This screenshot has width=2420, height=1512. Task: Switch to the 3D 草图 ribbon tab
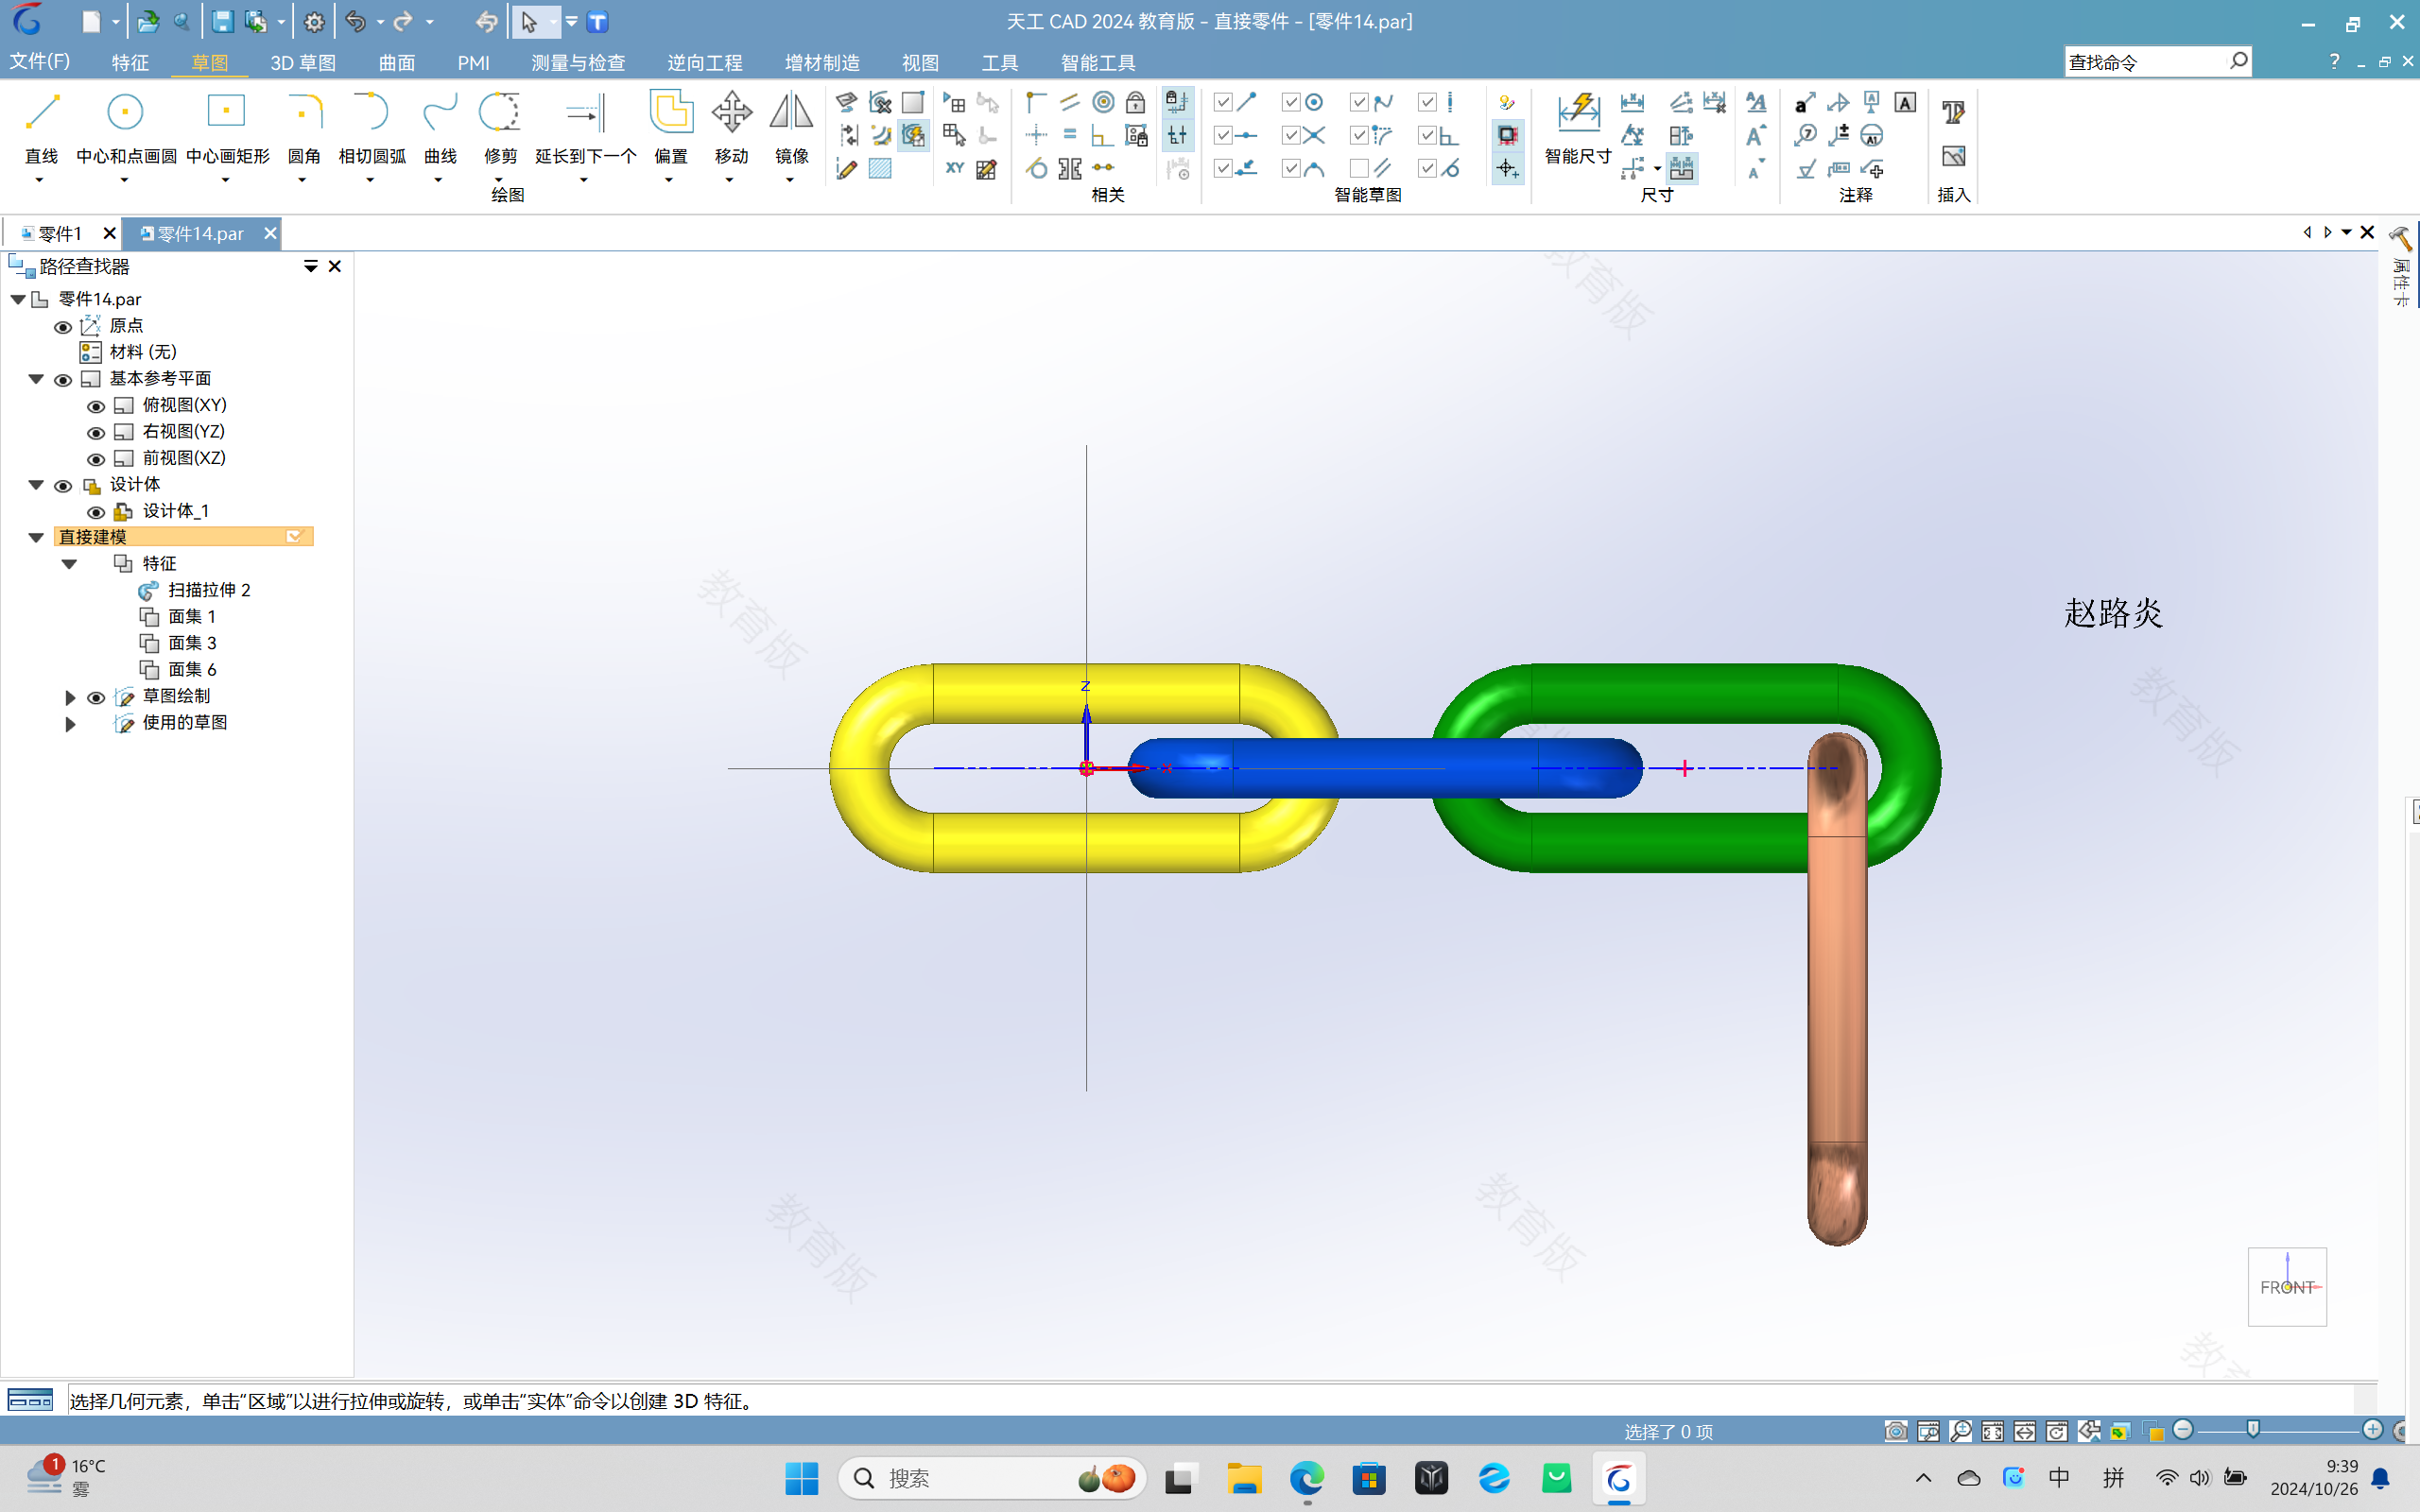pos(302,62)
